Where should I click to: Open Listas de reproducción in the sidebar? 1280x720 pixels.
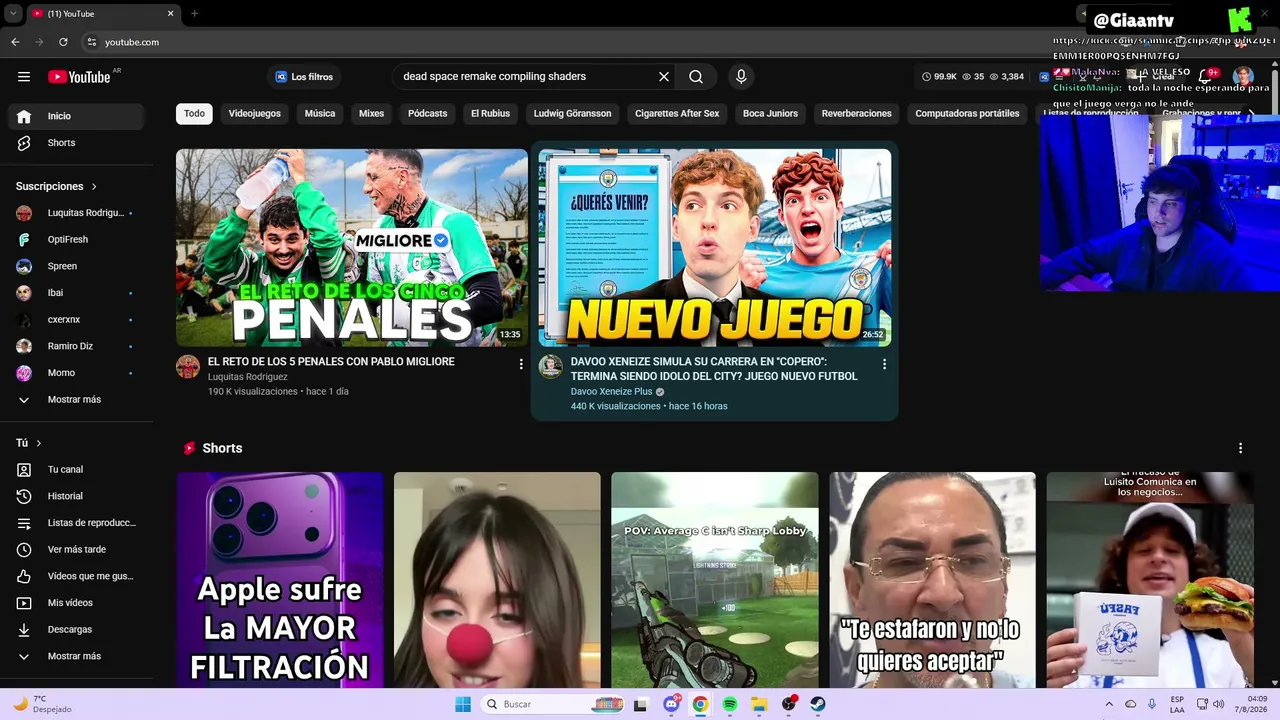75,523
